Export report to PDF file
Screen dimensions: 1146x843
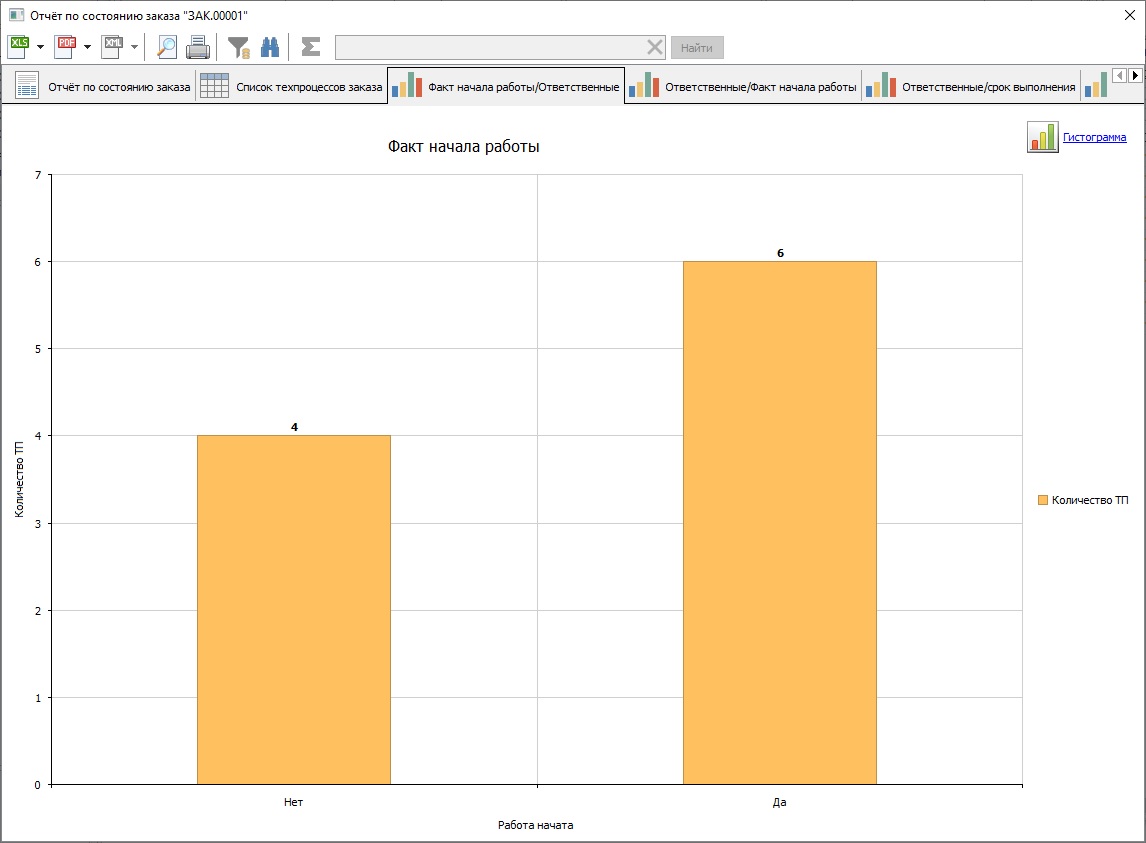pyautogui.click(x=65, y=46)
